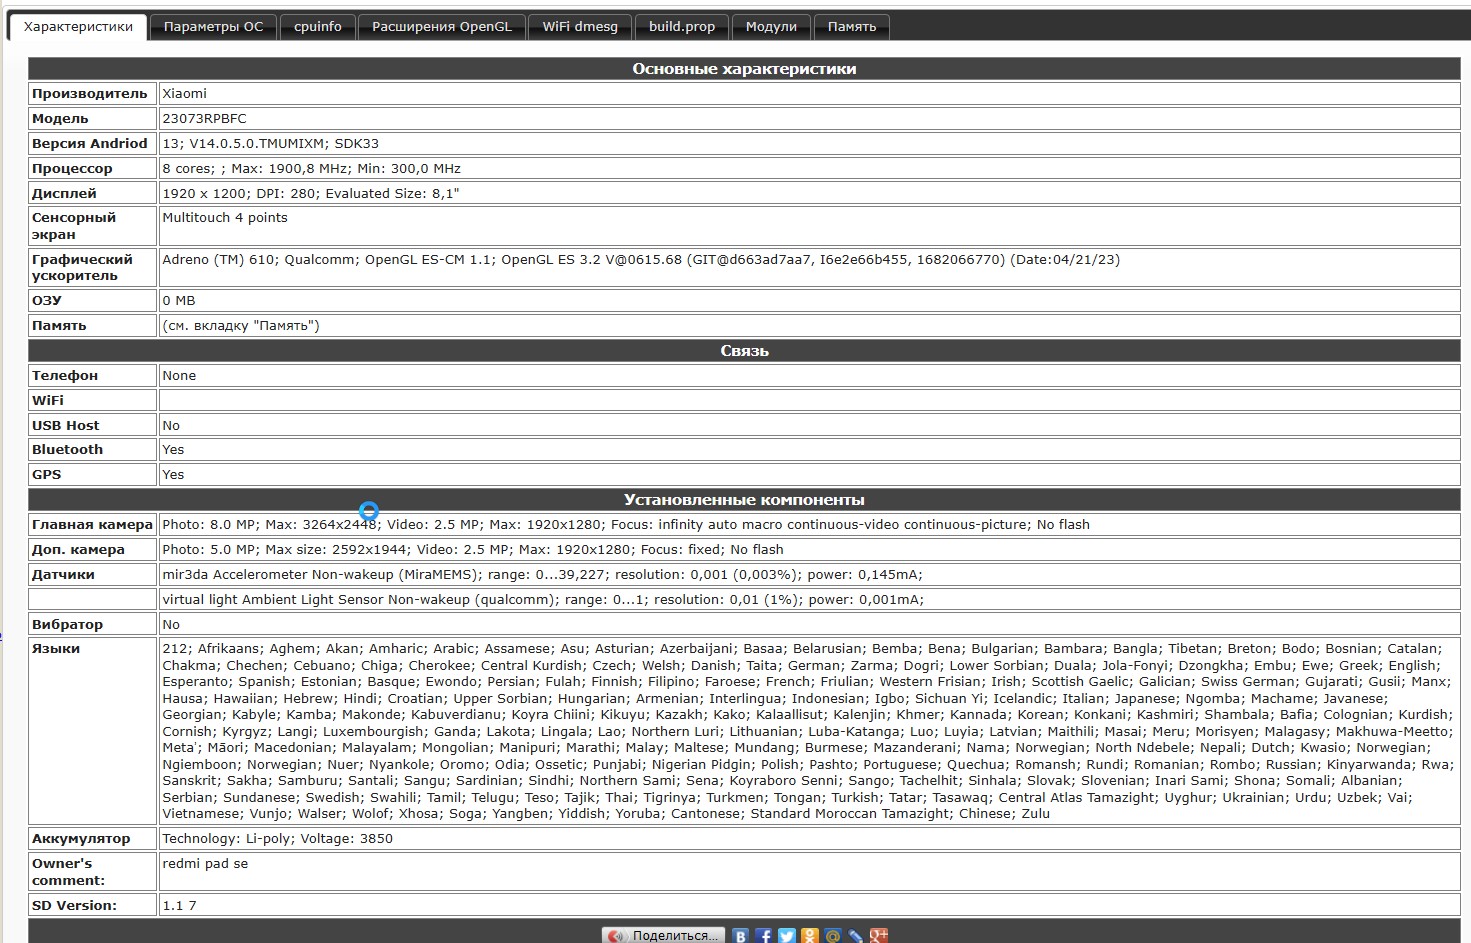Click secondary camera Photo: 5.0 MP text
The image size is (1471, 943).
(473, 549)
